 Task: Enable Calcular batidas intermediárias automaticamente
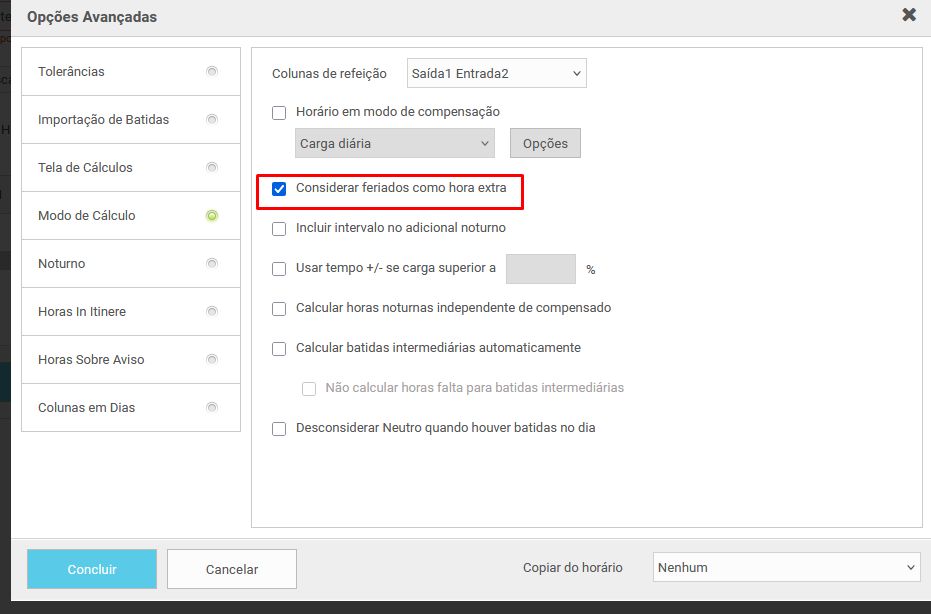pyautogui.click(x=279, y=348)
